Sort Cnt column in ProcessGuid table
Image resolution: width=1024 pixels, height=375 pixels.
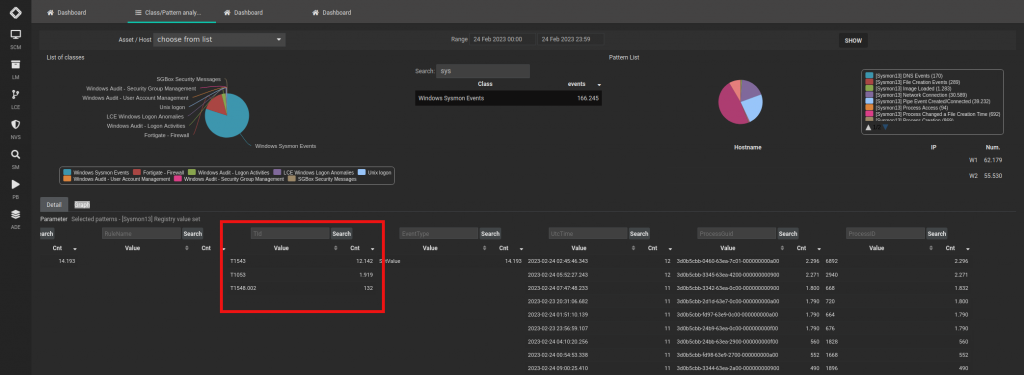click(819, 249)
